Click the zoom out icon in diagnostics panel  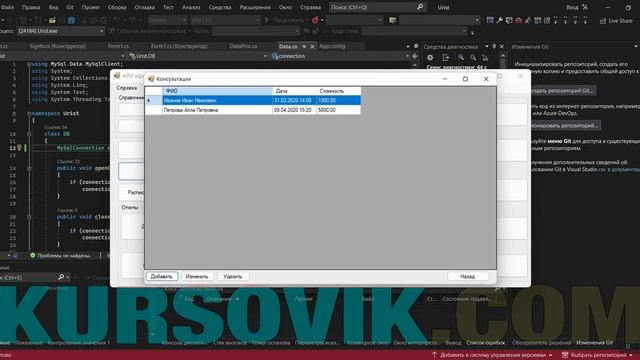[x=473, y=58]
